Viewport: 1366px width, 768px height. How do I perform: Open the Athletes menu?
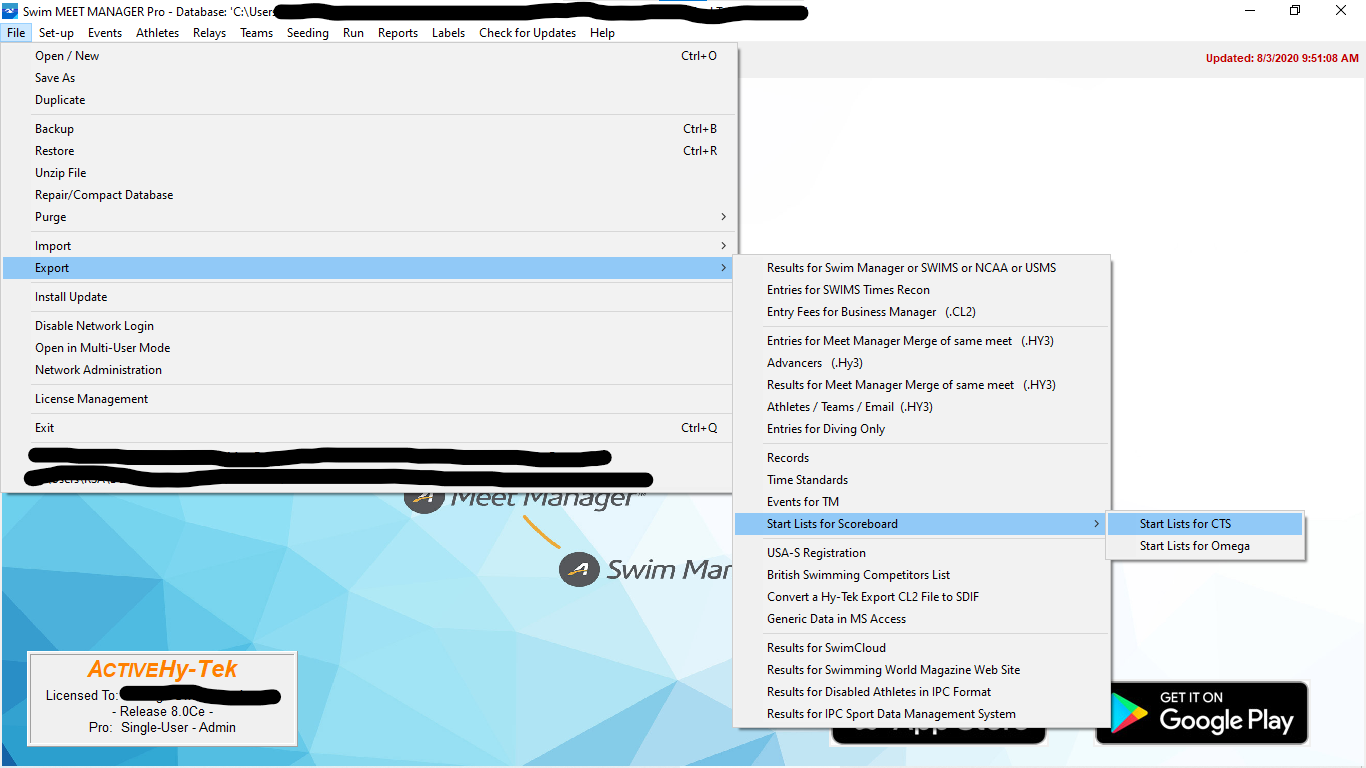(158, 33)
